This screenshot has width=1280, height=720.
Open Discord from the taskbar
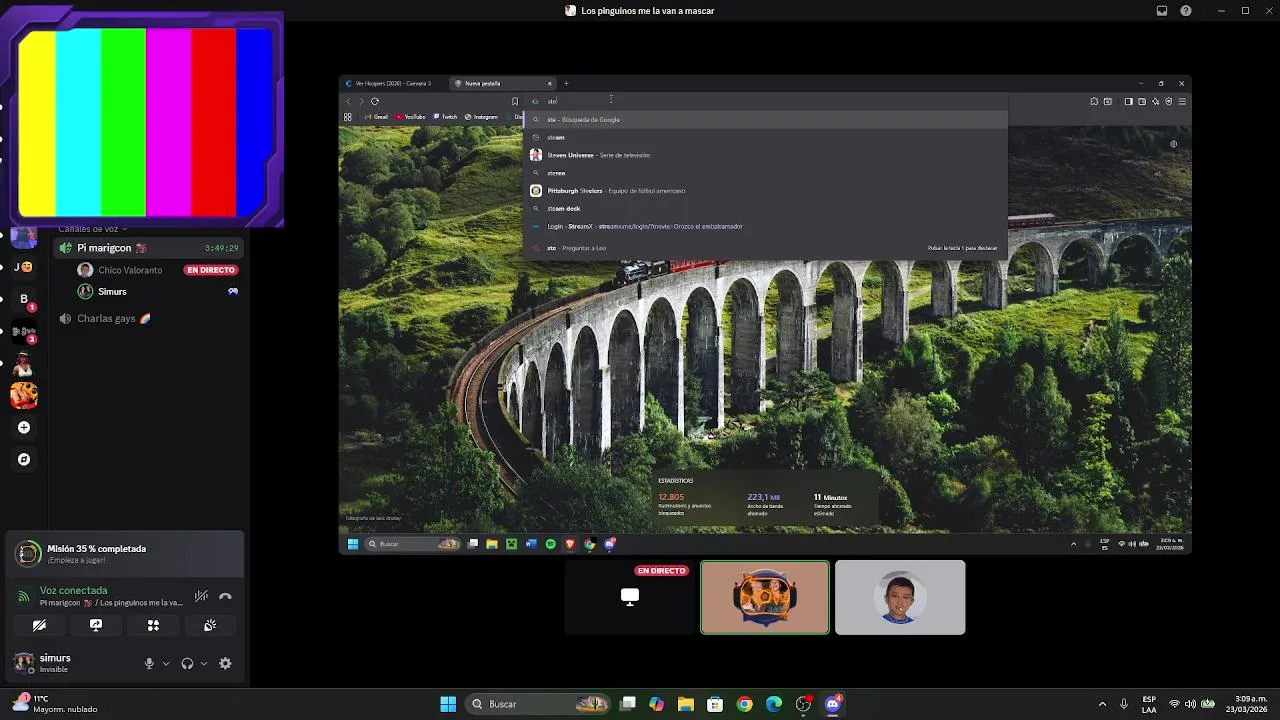833,704
